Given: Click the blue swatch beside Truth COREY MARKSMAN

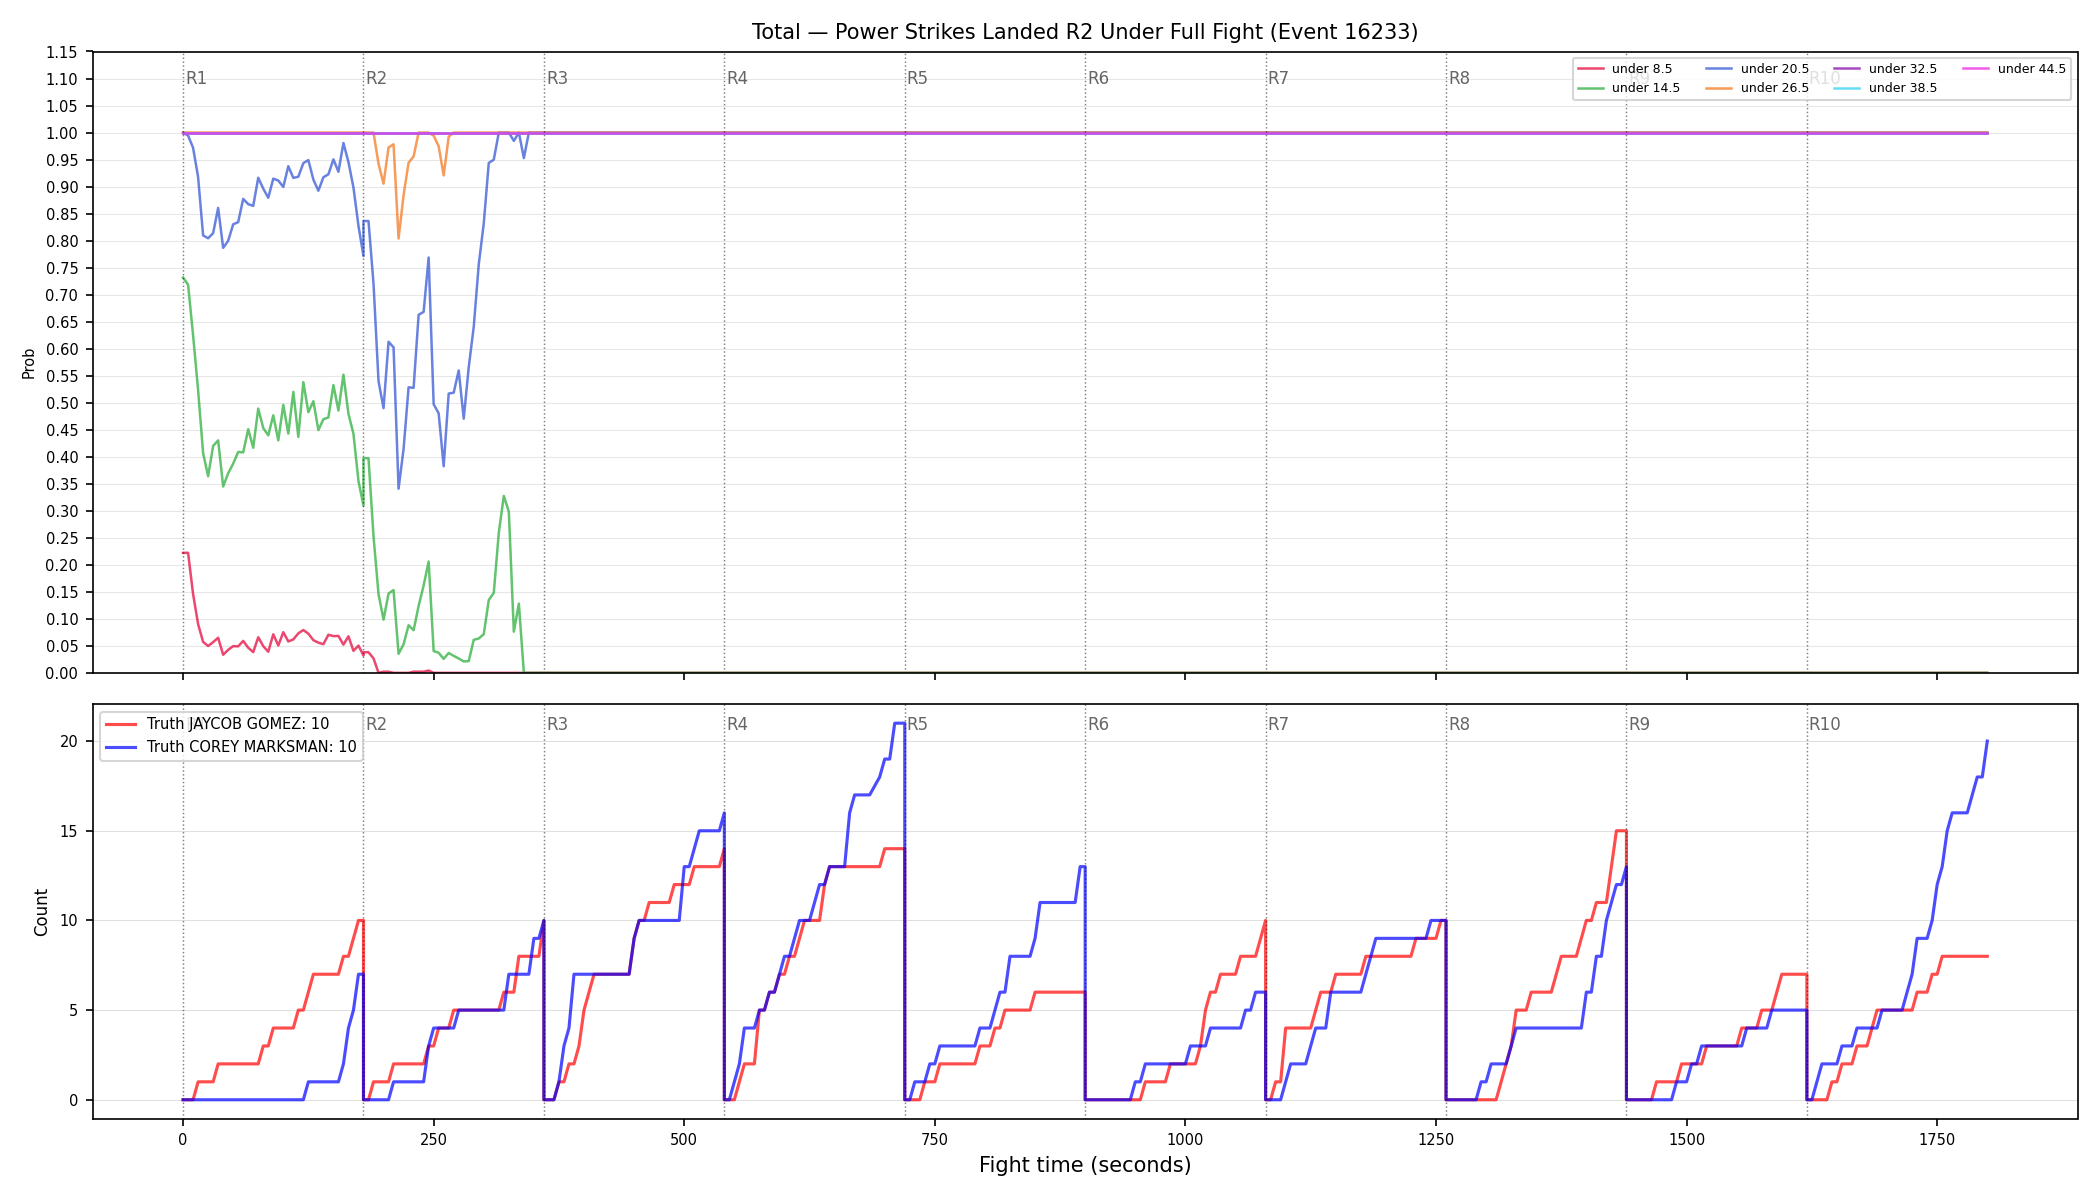Looking at the screenshot, I should [x=121, y=747].
